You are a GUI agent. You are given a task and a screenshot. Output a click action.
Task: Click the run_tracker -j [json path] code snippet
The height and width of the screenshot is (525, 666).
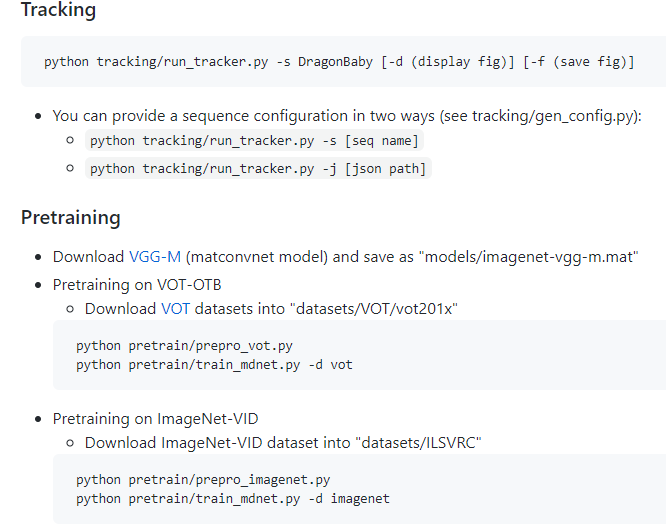[258, 169]
